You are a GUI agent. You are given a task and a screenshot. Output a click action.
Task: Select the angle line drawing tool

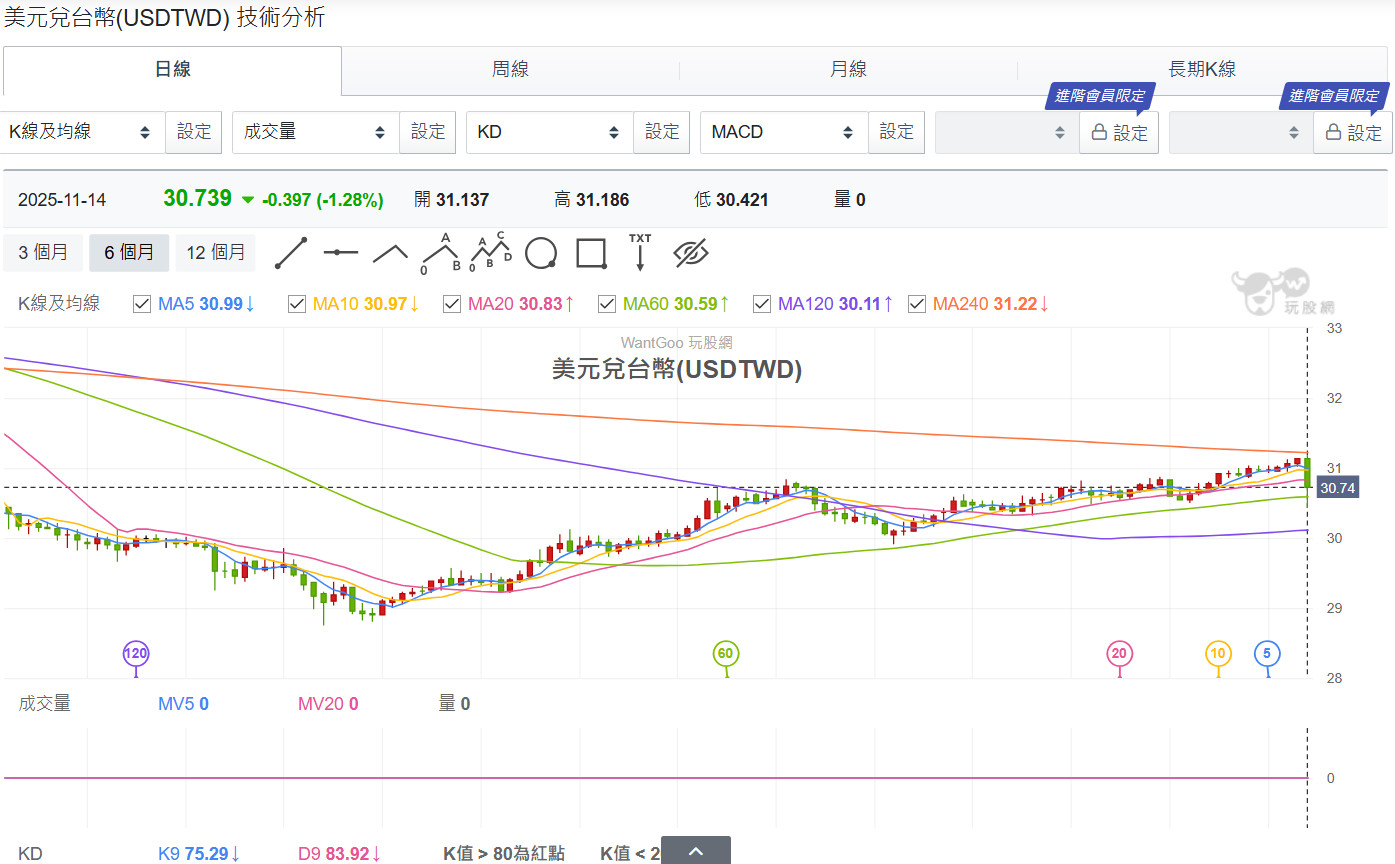[x=390, y=253]
